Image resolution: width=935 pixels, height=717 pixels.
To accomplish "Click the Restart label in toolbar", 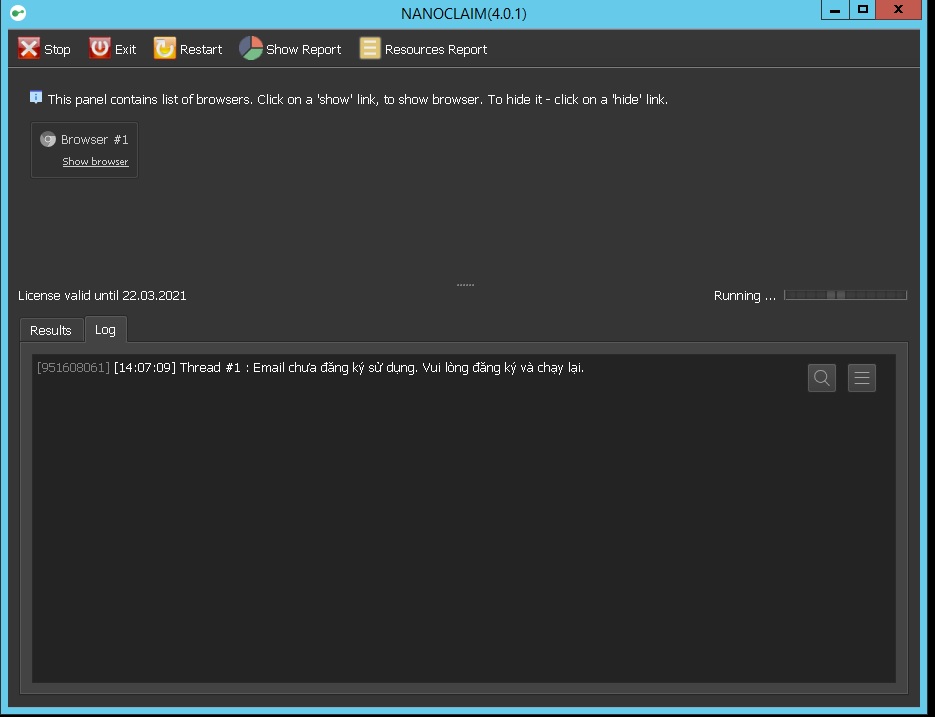I will [201, 50].
